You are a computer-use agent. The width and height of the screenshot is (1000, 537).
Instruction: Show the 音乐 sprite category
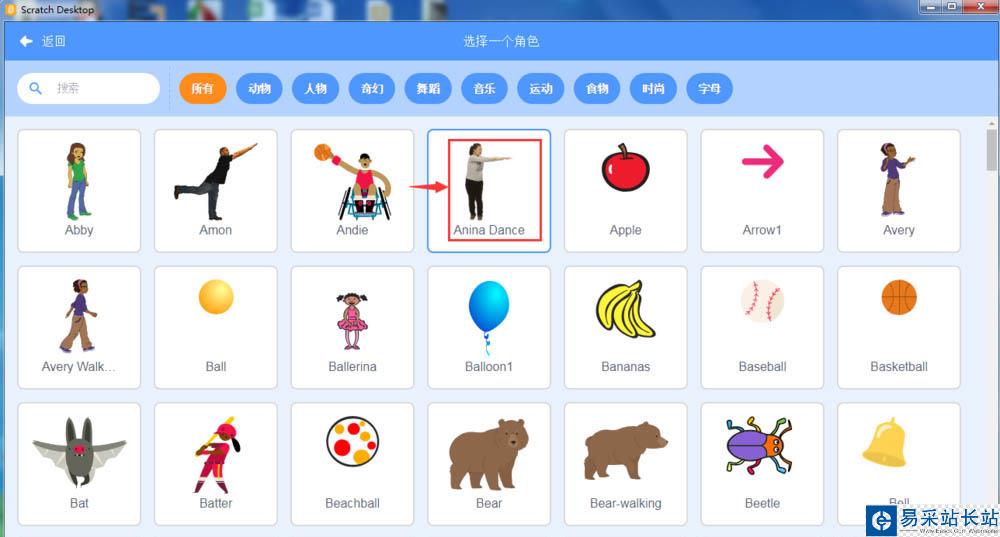[x=484, y=89]
